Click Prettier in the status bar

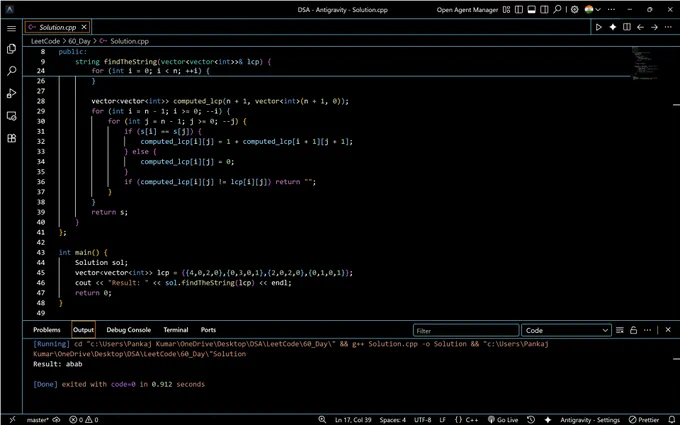pyautogui.click(x=644, y=420)
